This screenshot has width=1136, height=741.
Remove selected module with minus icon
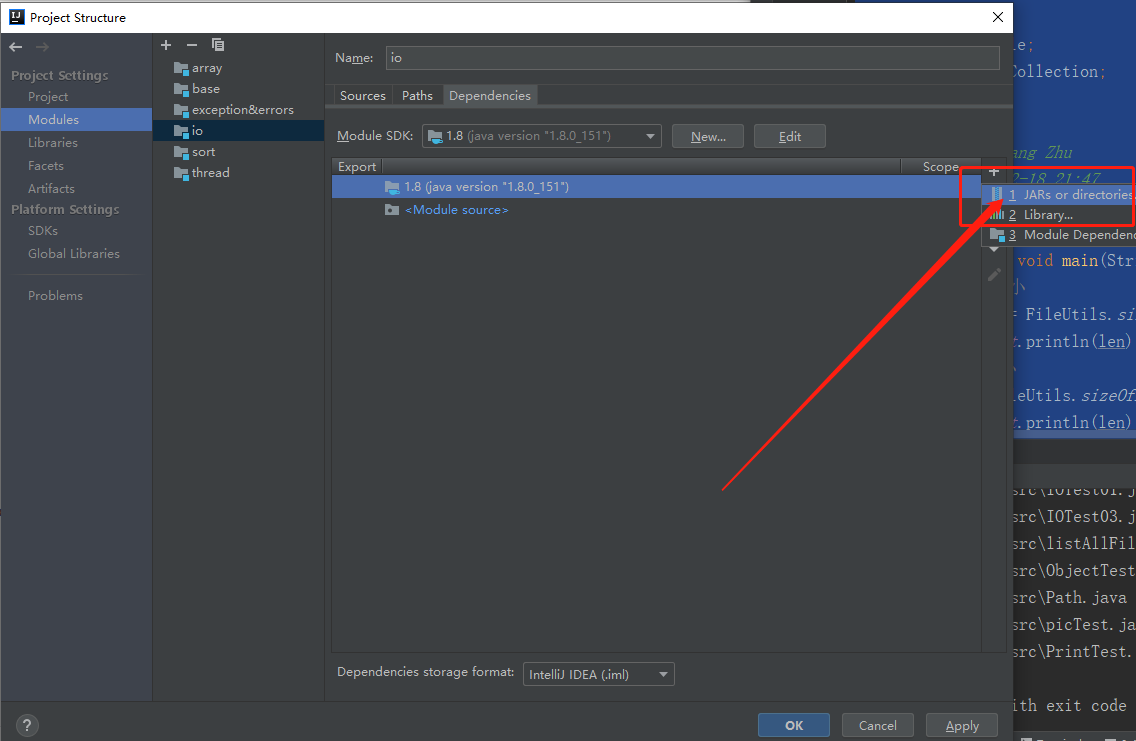(192, 45)
